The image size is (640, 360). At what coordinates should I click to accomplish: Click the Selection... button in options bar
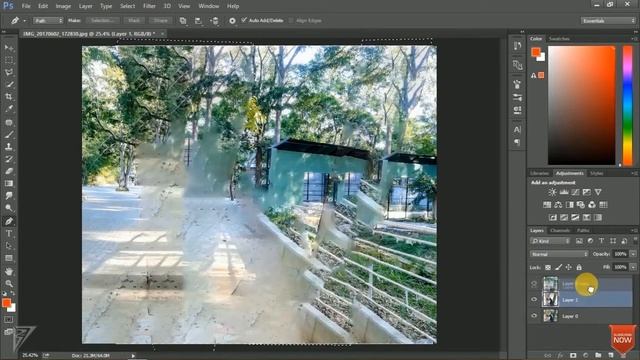click(103, 20)
